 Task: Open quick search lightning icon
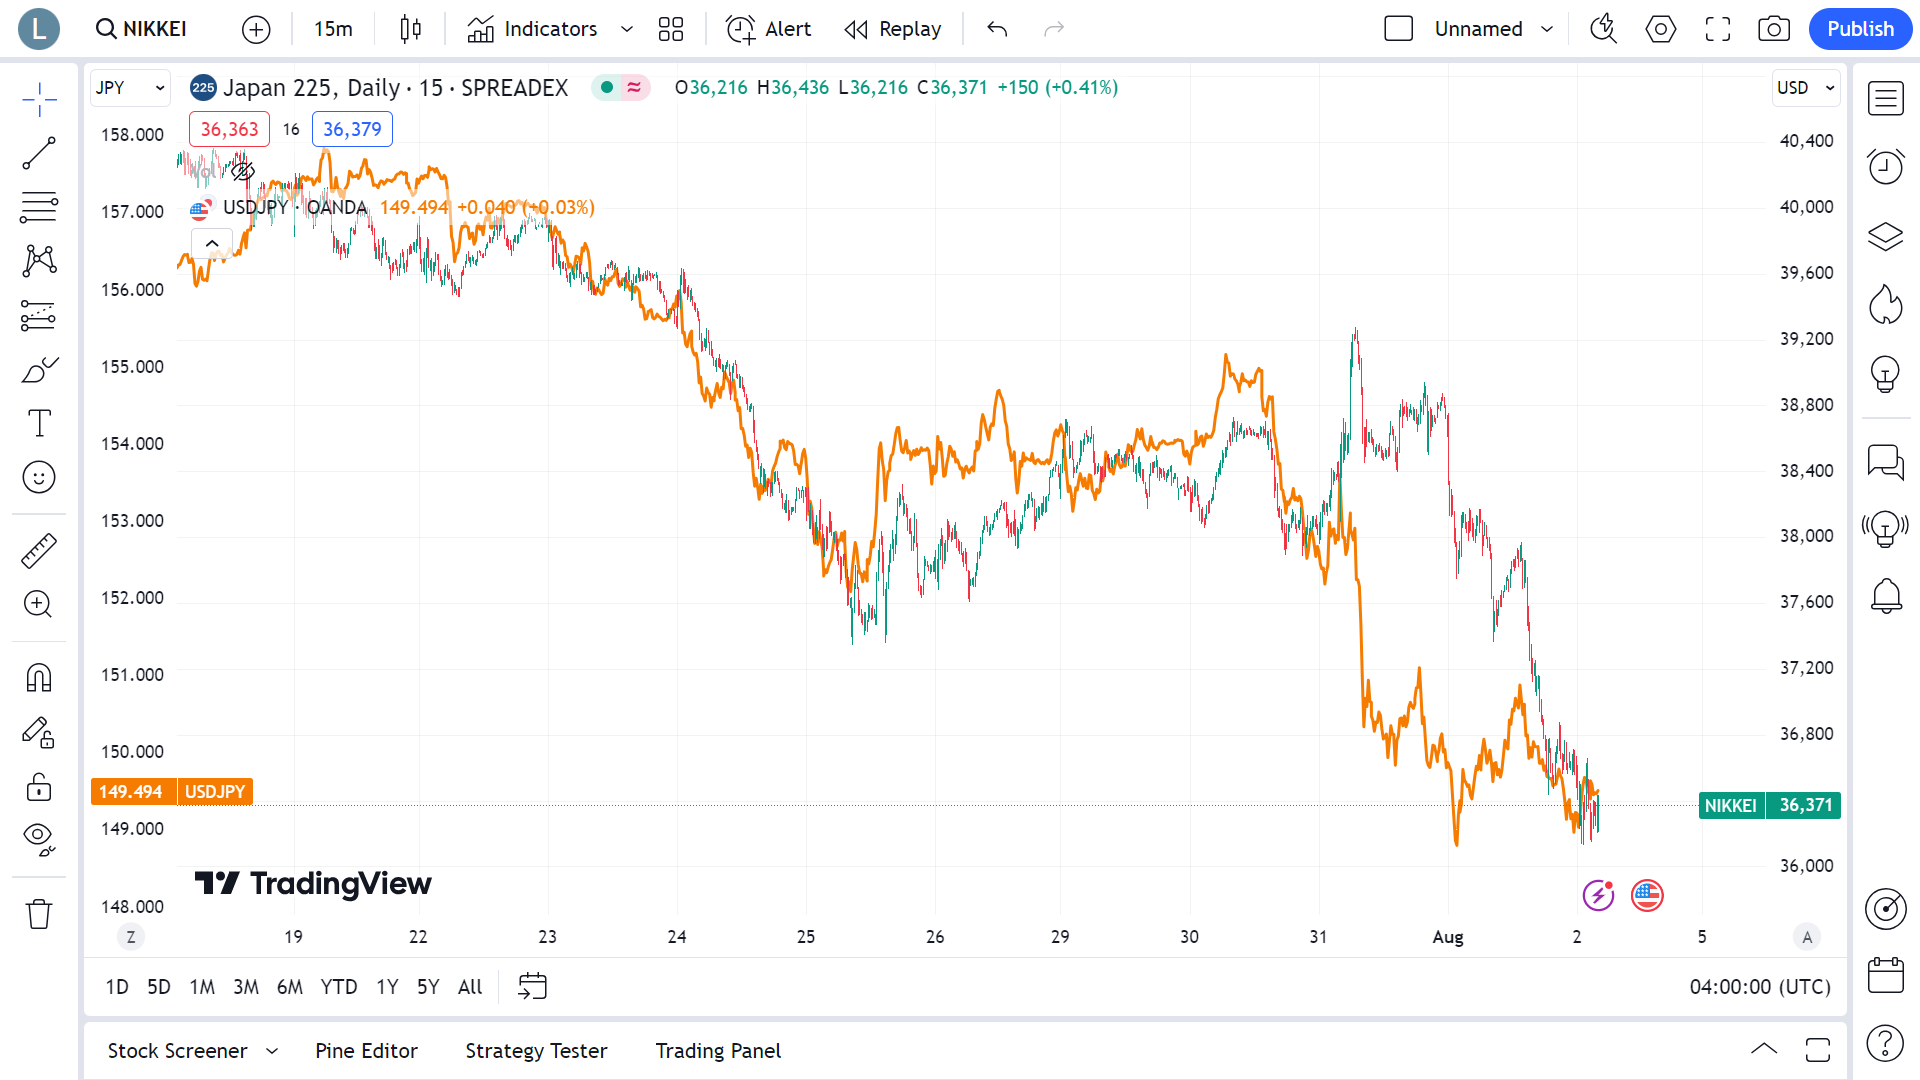pos(1603,29)
